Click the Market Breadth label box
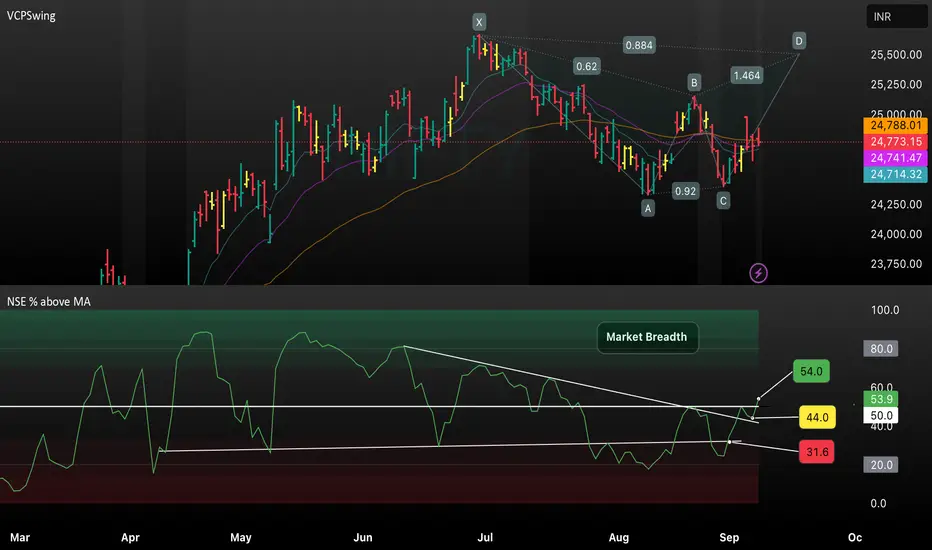 coord(647,337)
